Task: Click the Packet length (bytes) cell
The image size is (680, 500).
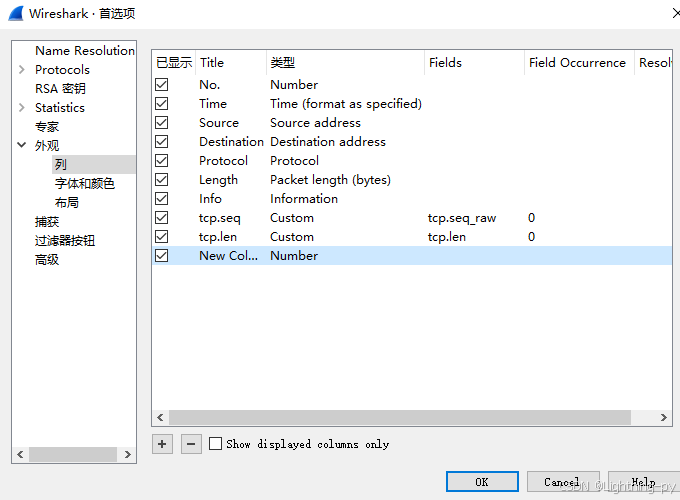Action: pos(330,180)
